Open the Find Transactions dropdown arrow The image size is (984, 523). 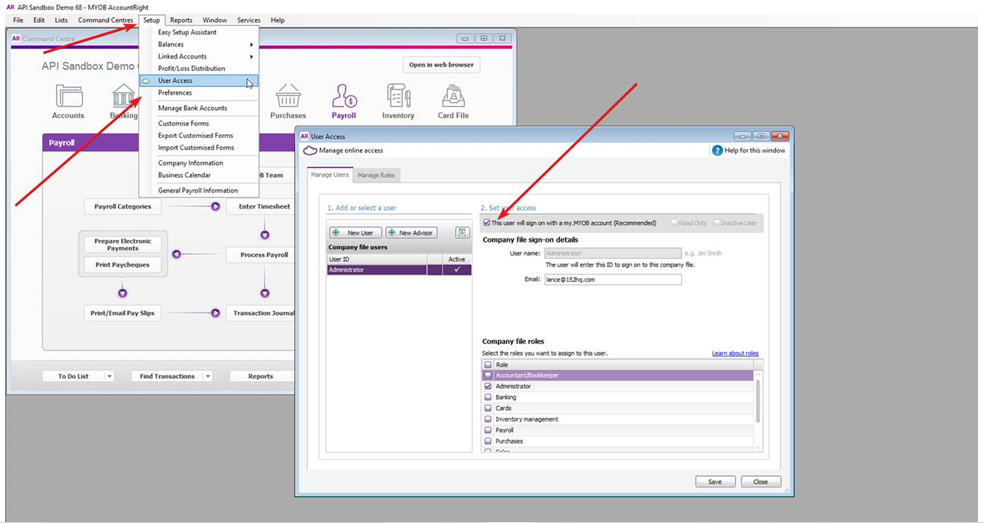[208, 376]
